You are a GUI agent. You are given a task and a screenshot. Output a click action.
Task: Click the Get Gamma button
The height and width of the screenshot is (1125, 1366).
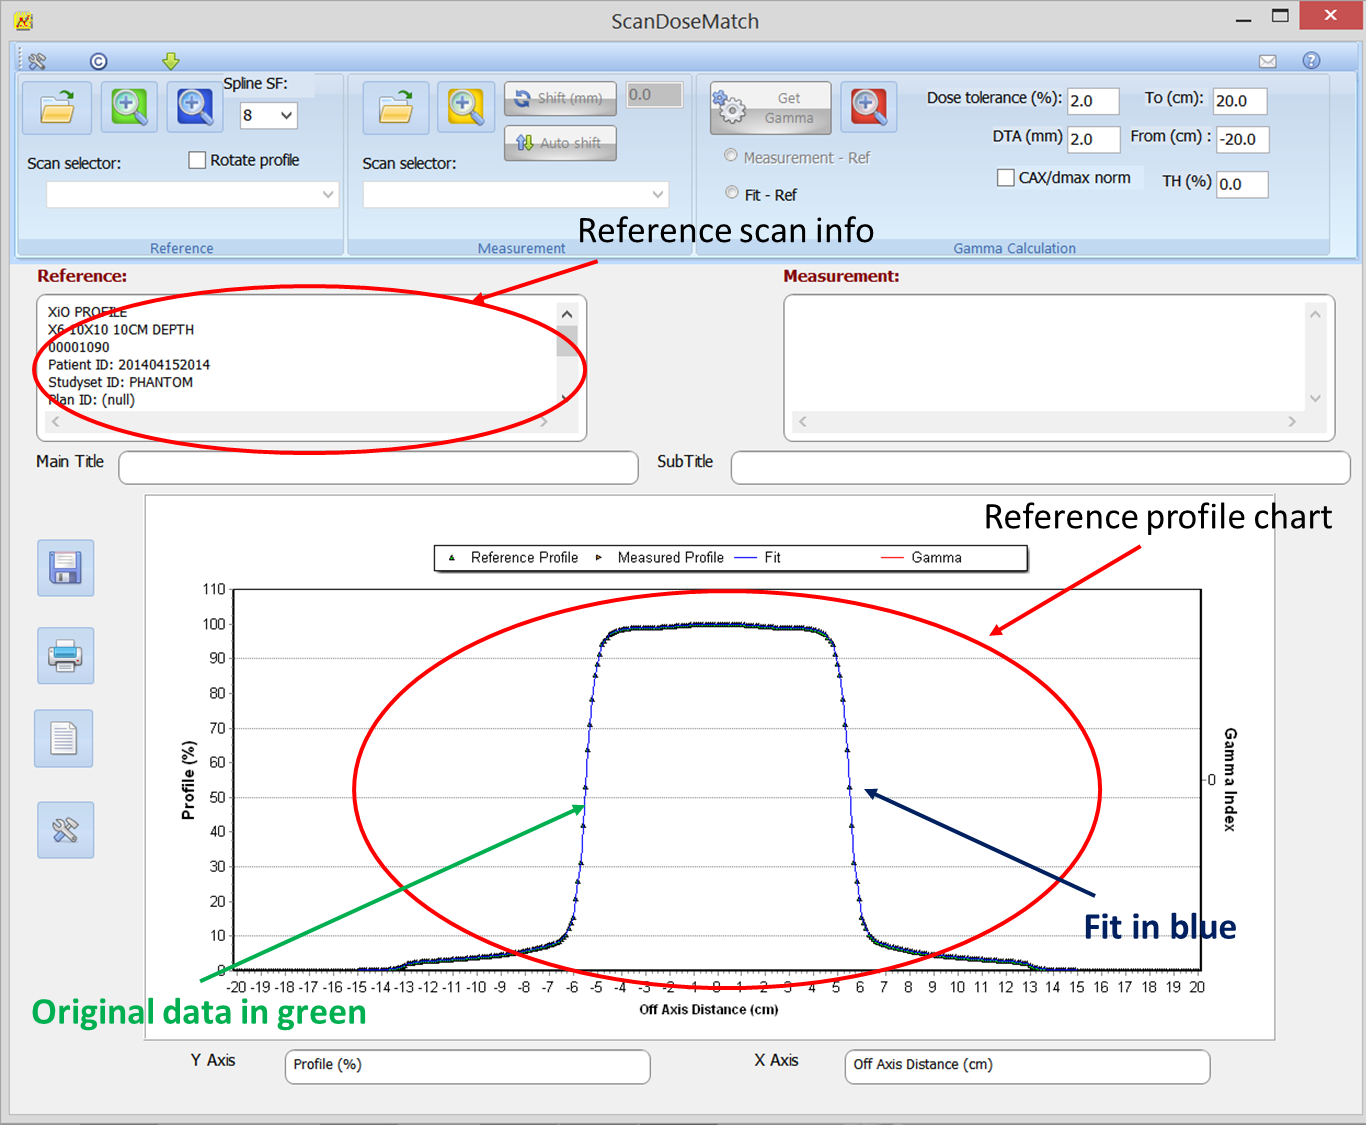click(771, 108)
